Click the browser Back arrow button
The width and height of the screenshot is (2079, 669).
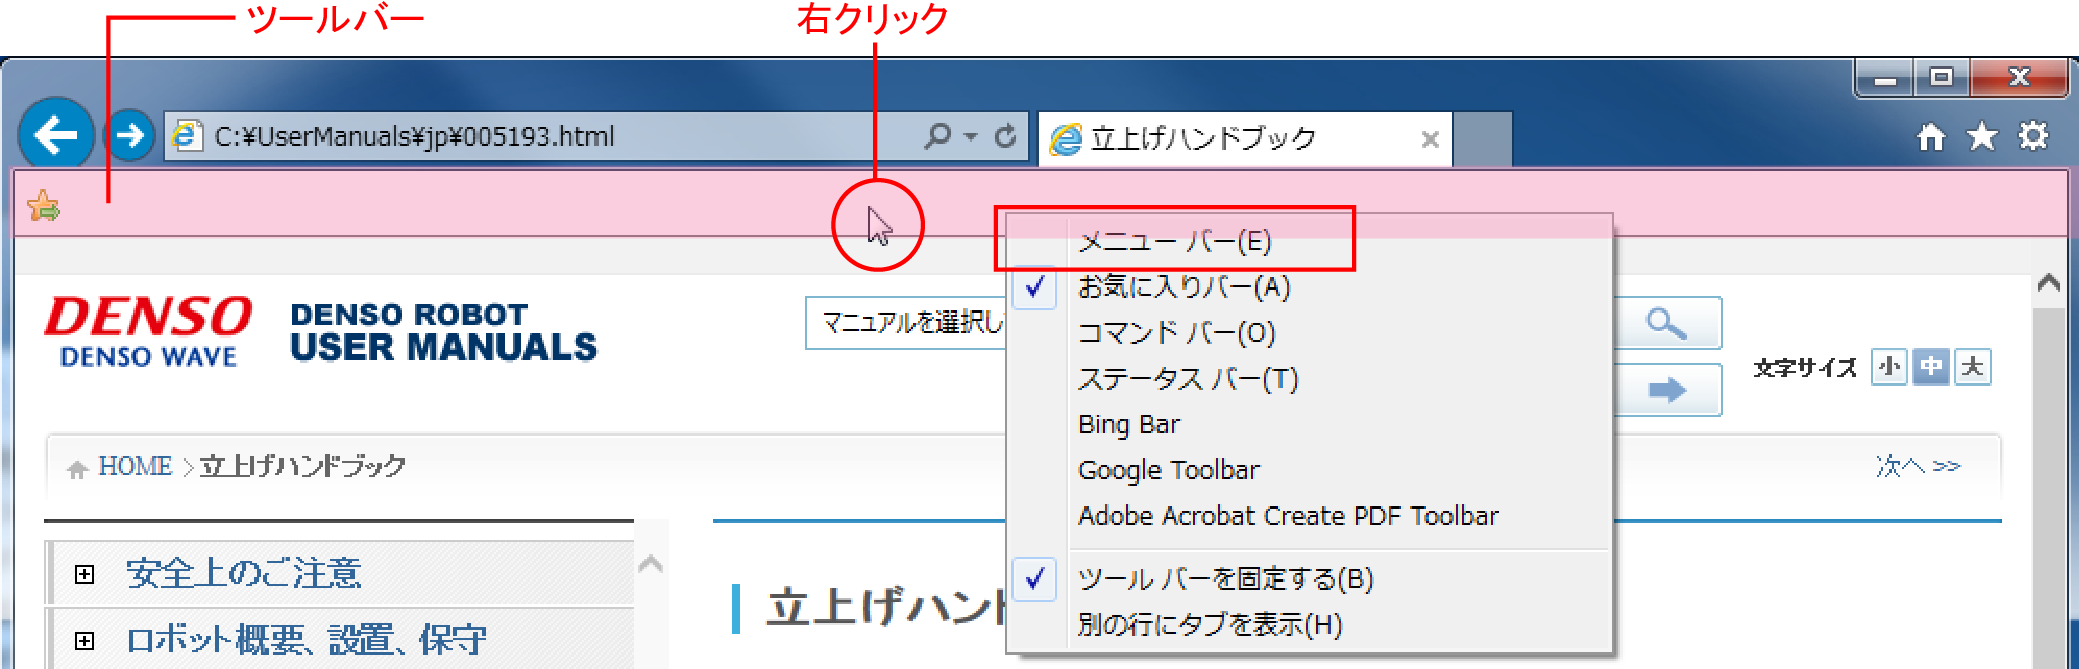click(56, 135)
